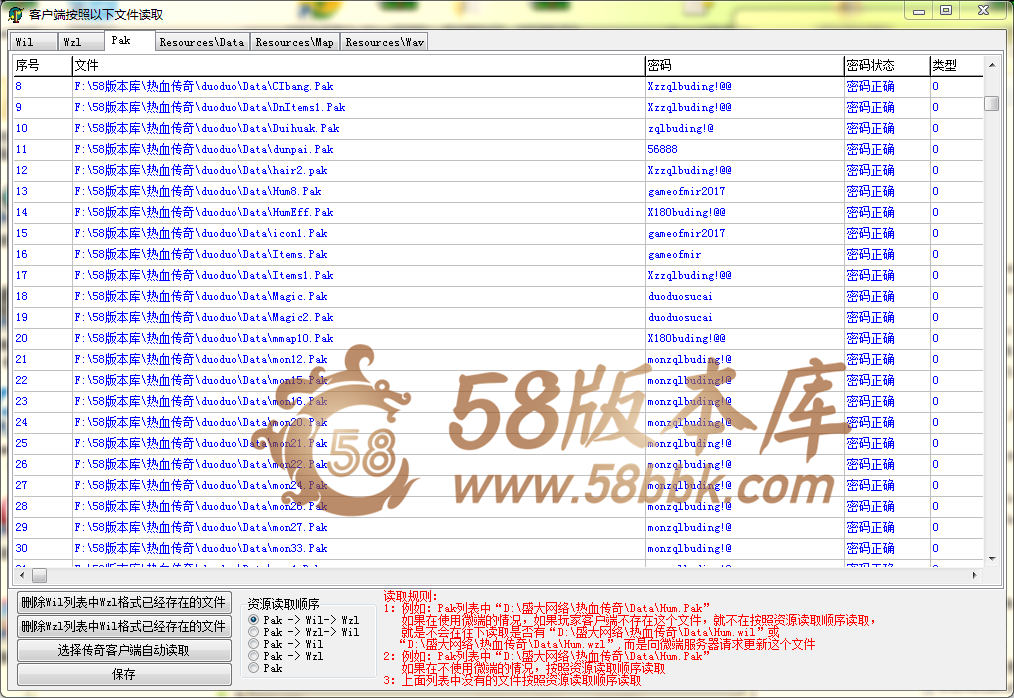Click the 序号 column header
Image resolution: width=1014 pixels, height=698 pixels.
tap(42, 65)
